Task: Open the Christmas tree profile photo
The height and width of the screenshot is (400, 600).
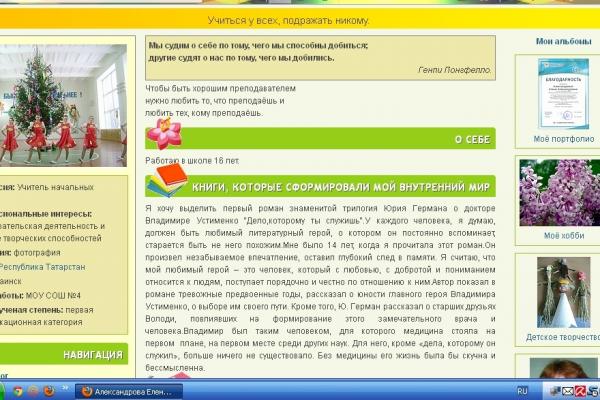Action: [x=63, y=105]
